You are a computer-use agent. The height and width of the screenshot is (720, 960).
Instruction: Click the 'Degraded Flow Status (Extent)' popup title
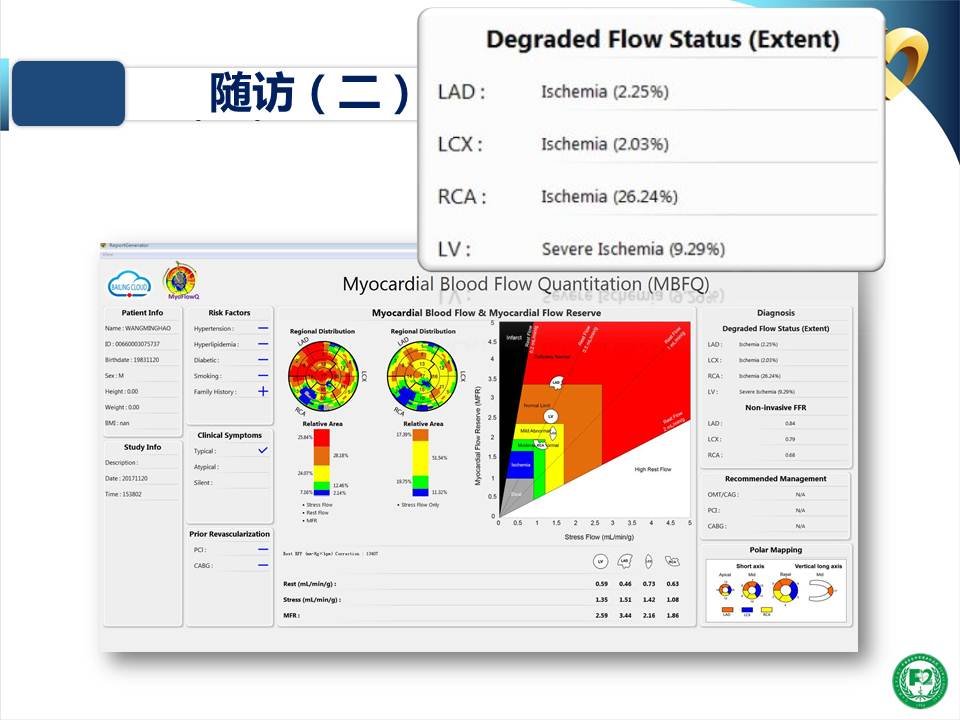[x=662, y=40]
